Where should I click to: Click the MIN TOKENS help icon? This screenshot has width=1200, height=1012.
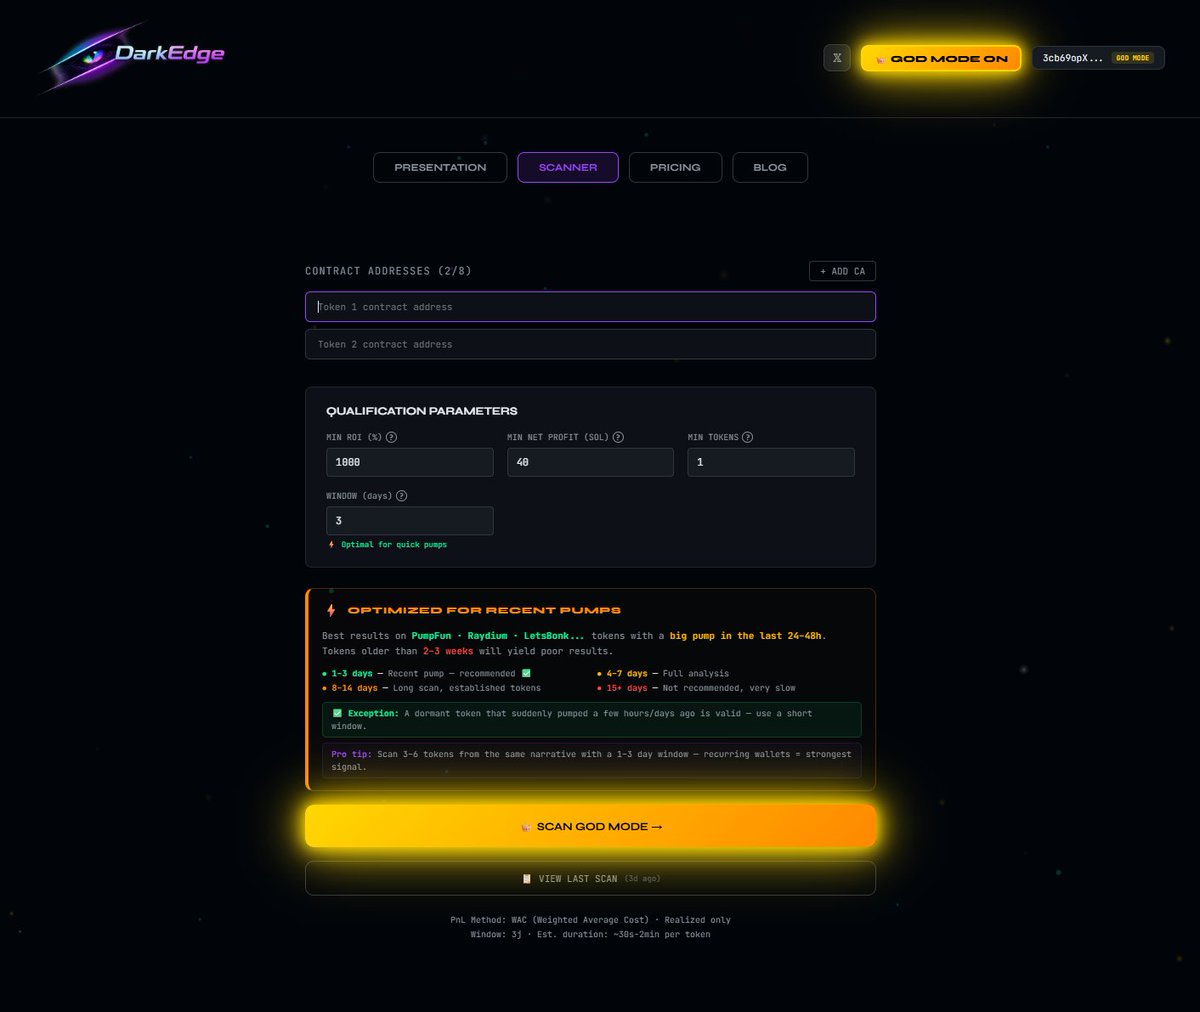[x=748, y=437]
